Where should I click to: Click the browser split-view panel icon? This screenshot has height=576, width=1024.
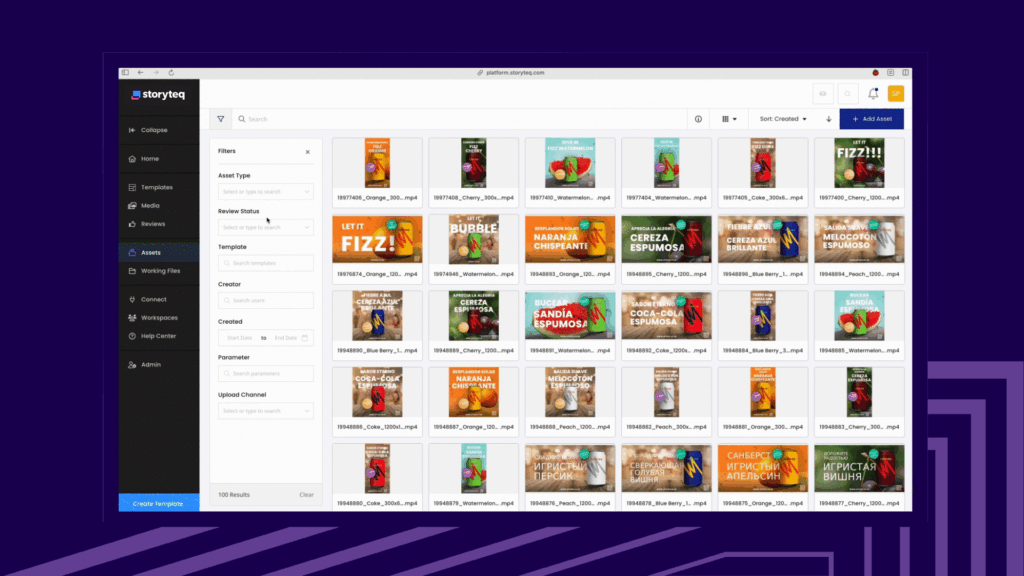coord(906,72)
